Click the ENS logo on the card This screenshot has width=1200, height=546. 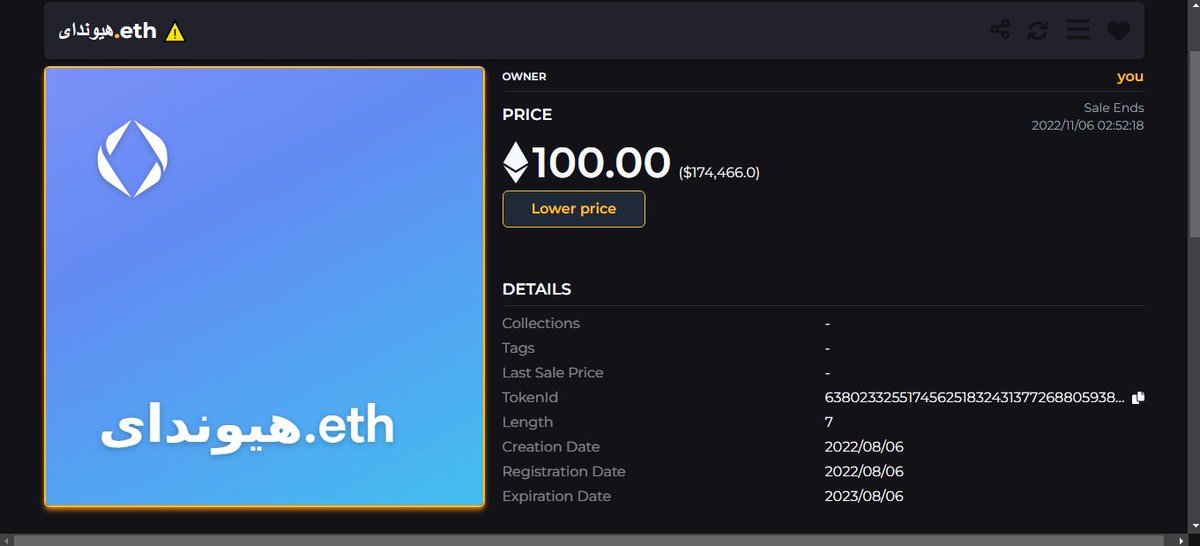(132, 159)
